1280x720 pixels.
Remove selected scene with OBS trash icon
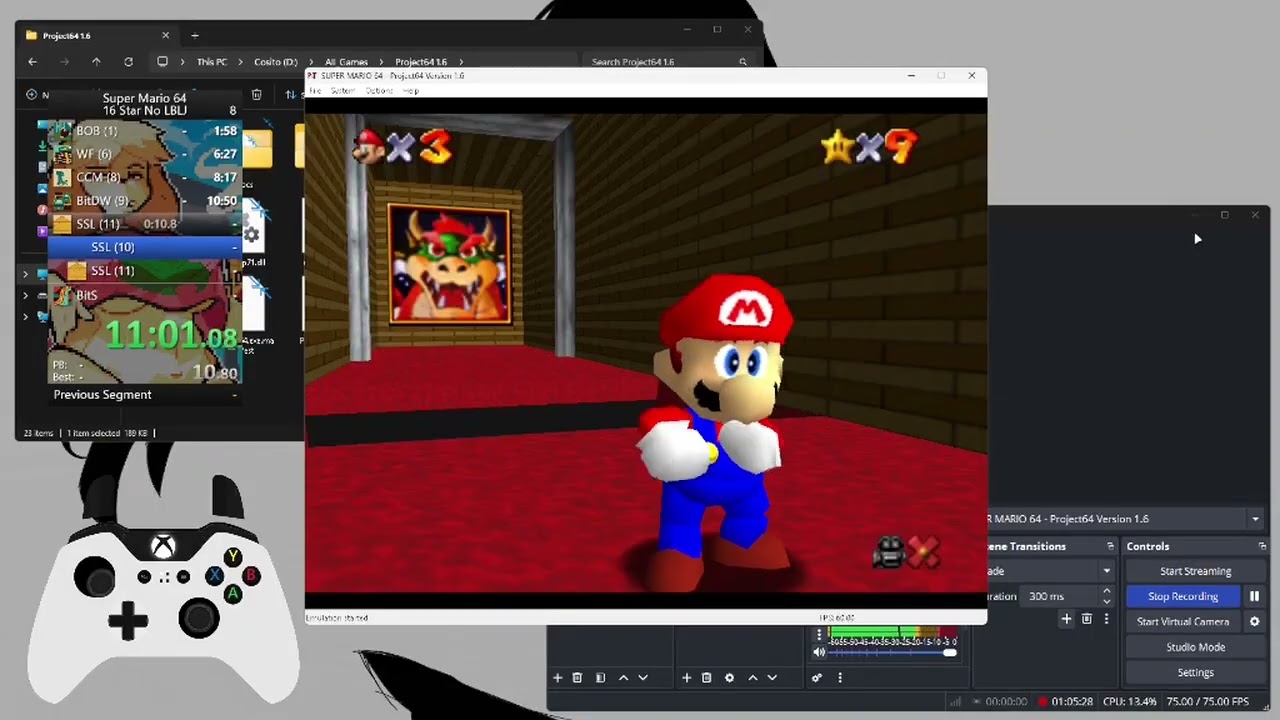[x=577, y=677]
